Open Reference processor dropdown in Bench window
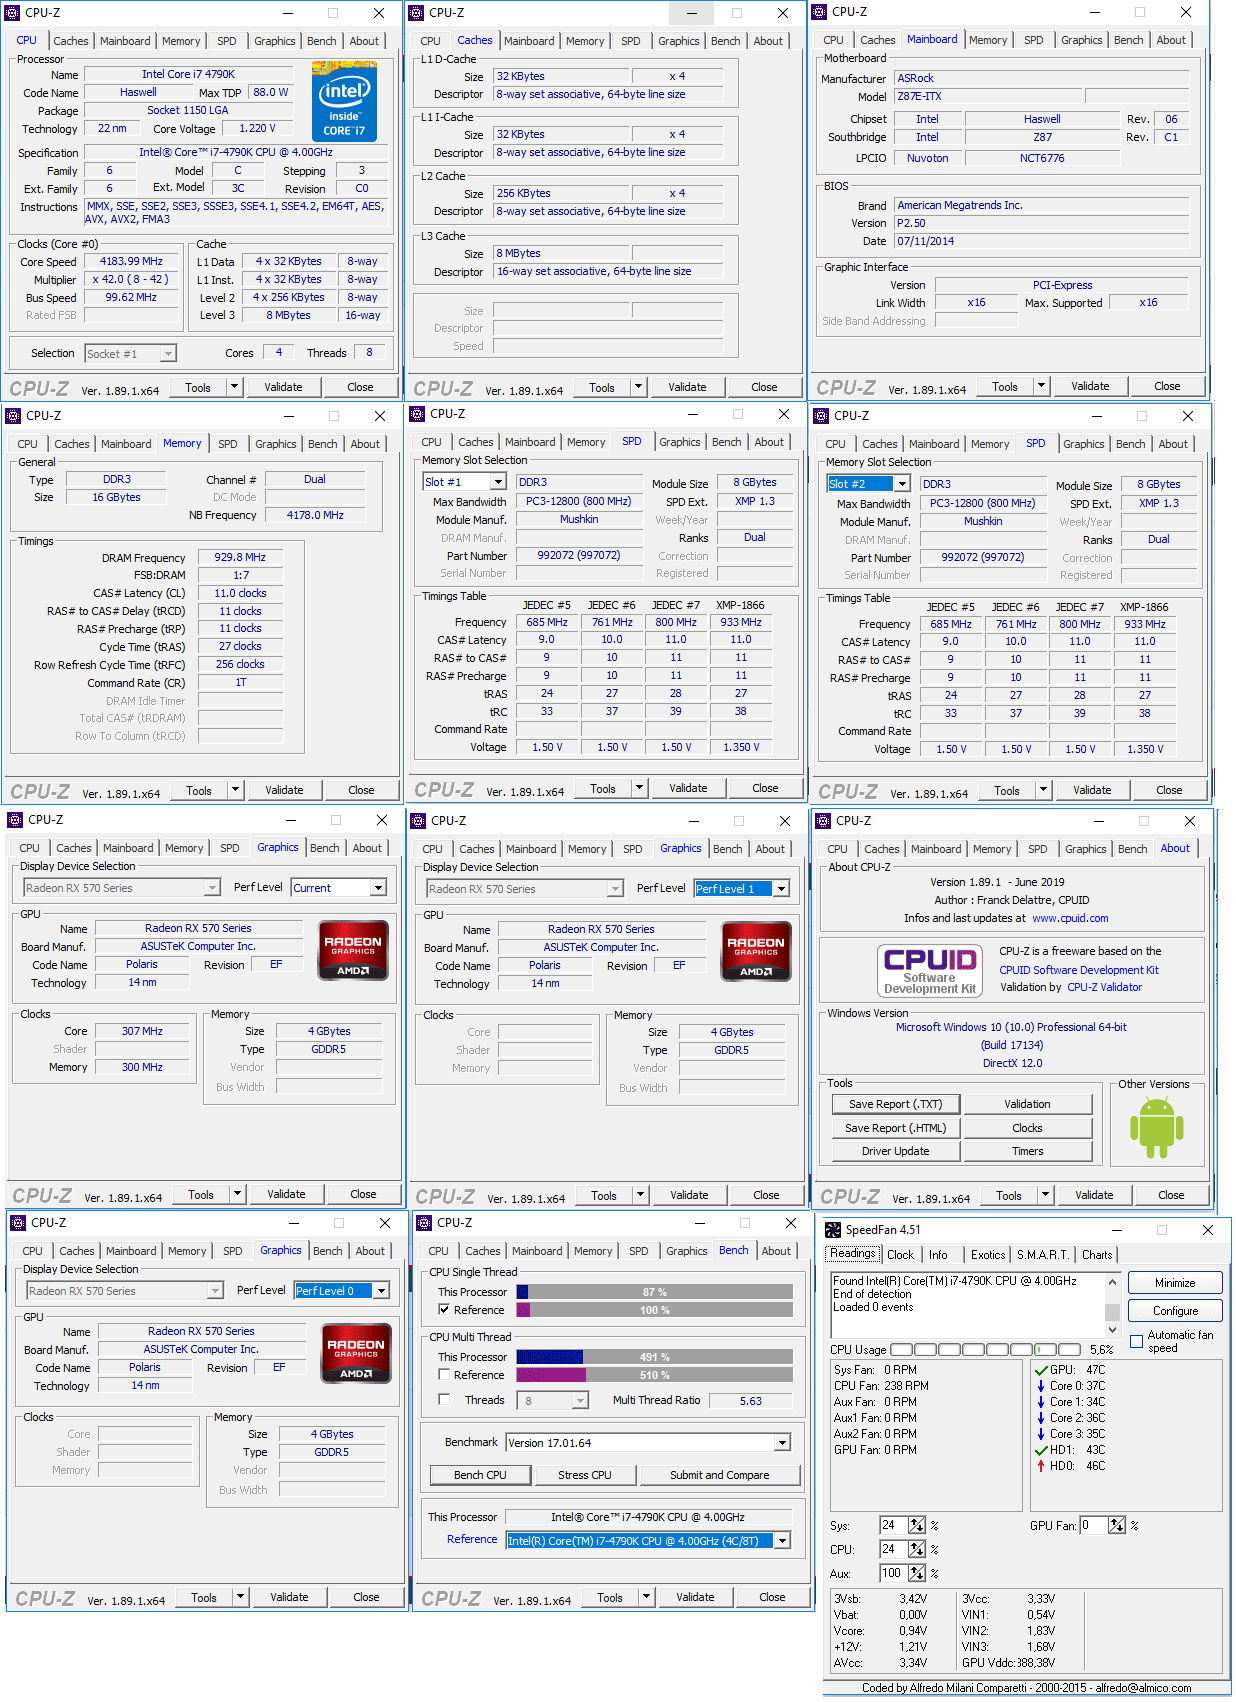Image resolution: width=1236 pixels, height=1702 pixels. coord(782,1541)
